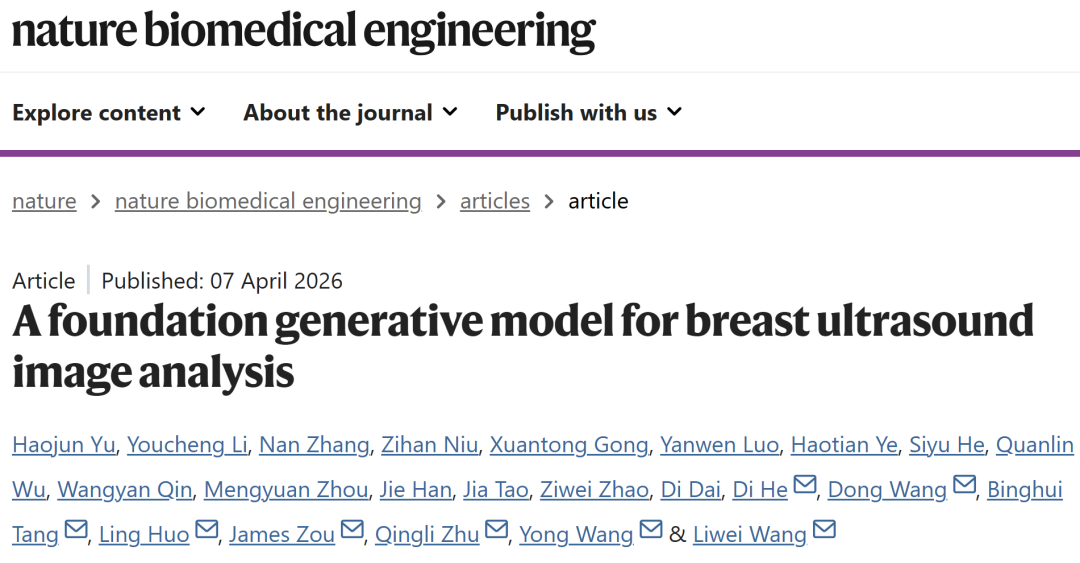
Task: Click the mail icon after Liwei Wang
Action: pos(824,531)
